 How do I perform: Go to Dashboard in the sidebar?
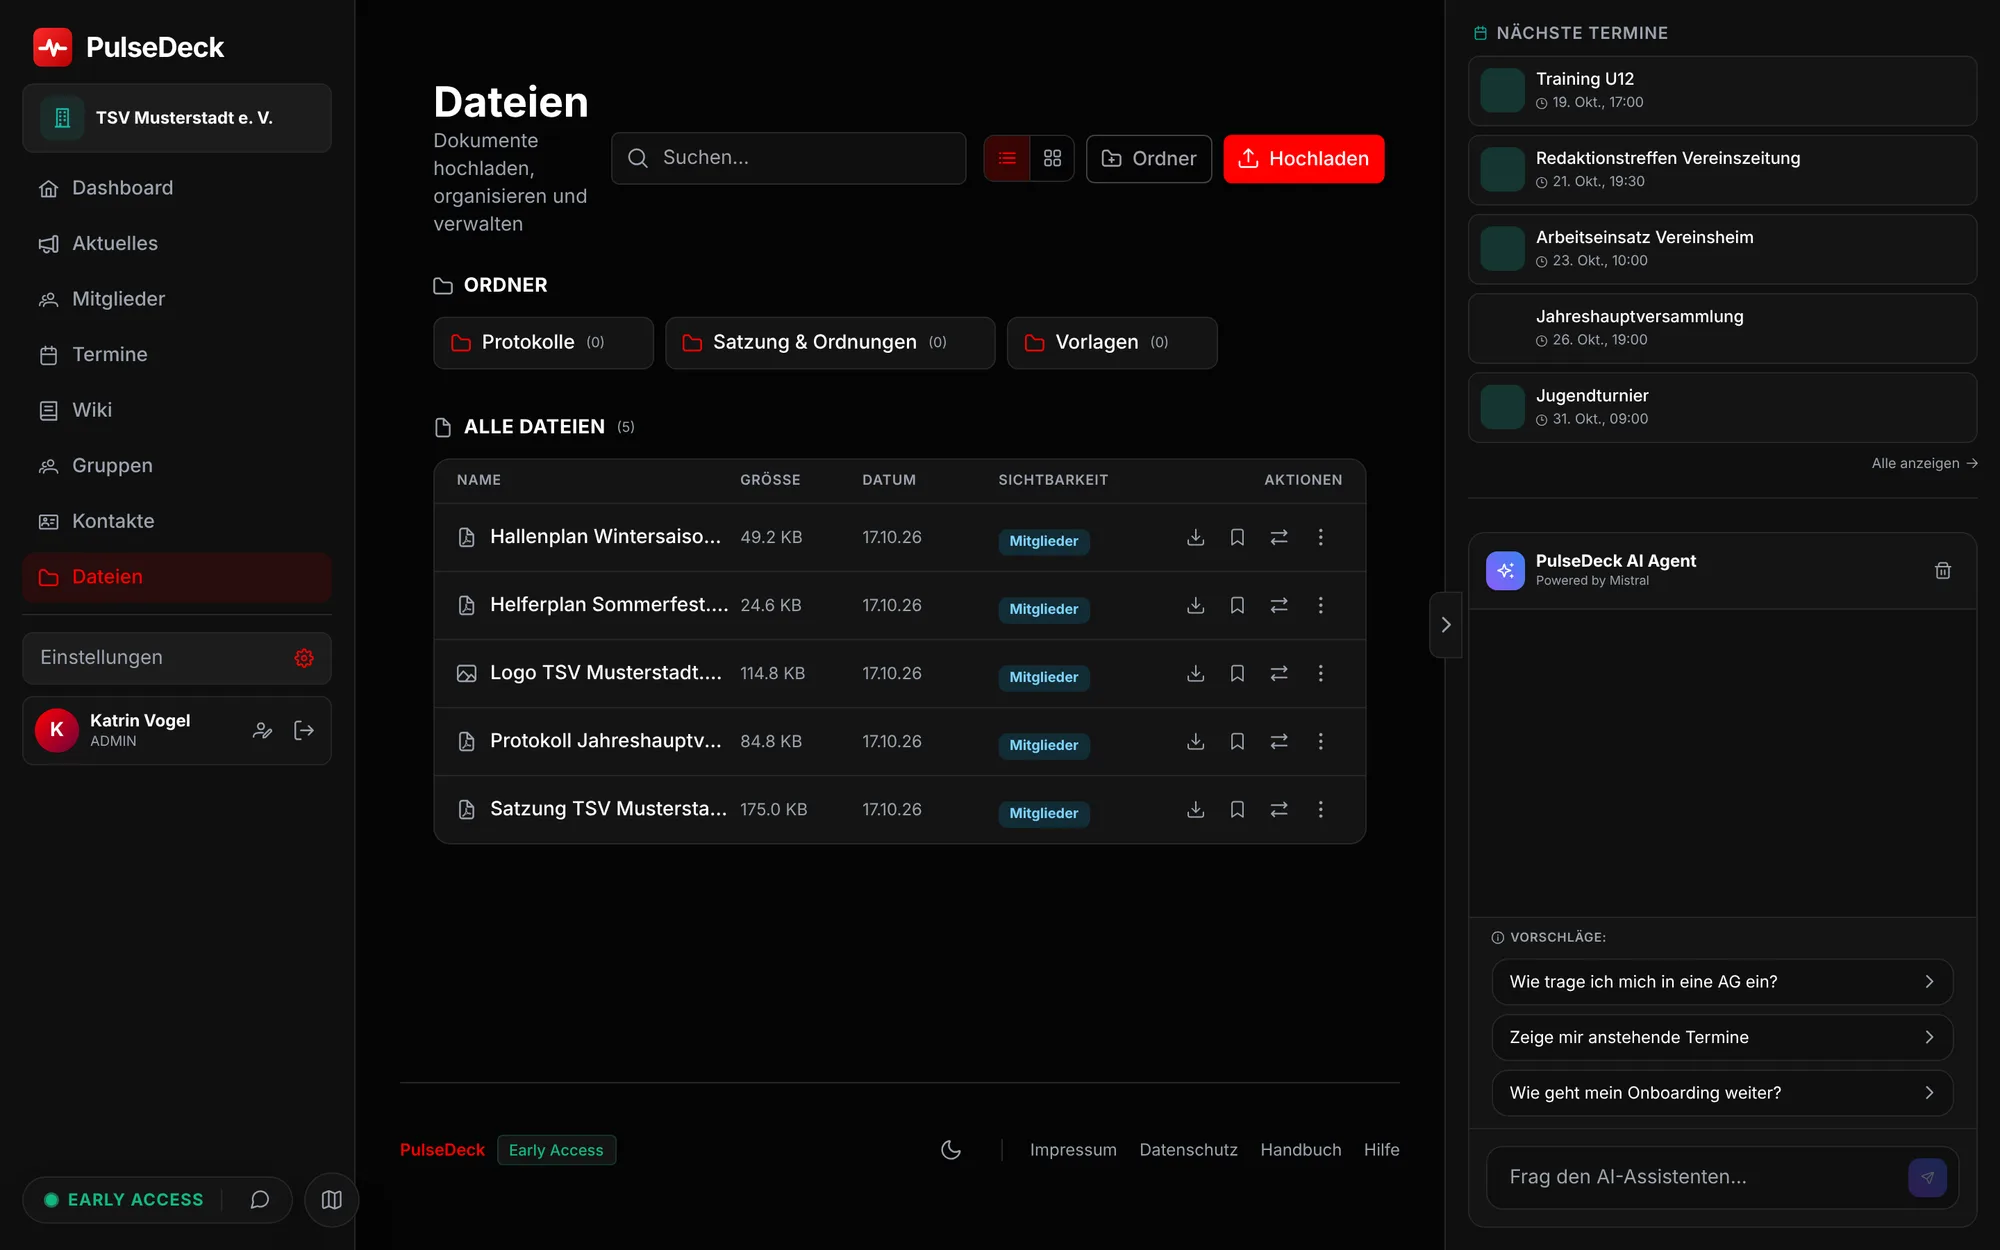tap(177, 188)
